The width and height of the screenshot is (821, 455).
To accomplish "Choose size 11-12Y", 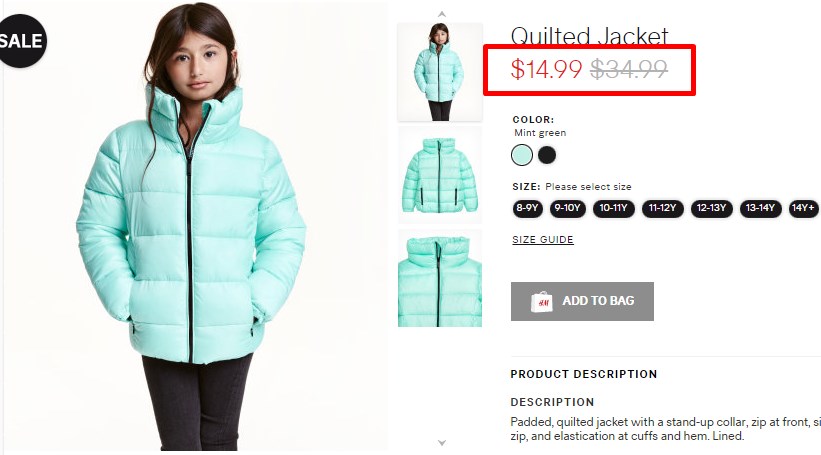I will (662, 208).
